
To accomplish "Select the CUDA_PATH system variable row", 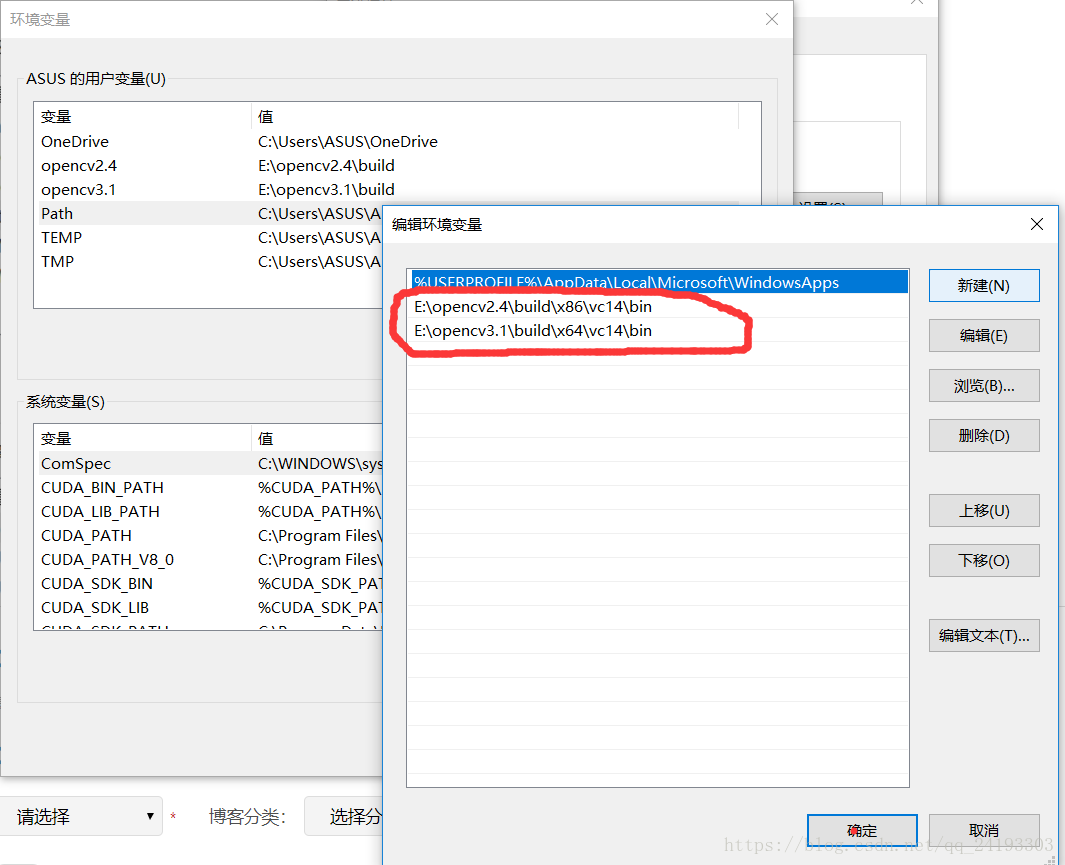I will pos(211,536).
